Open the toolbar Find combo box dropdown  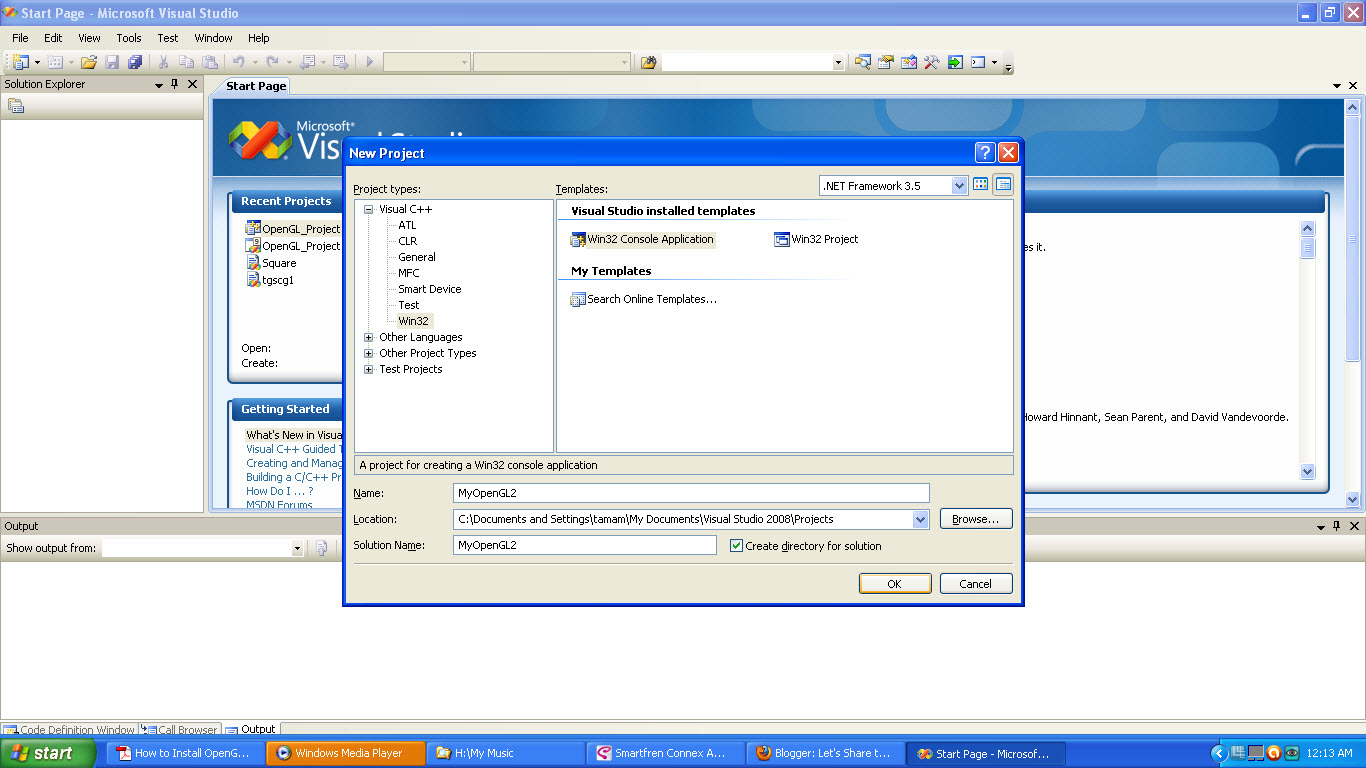tap(838, 62)
